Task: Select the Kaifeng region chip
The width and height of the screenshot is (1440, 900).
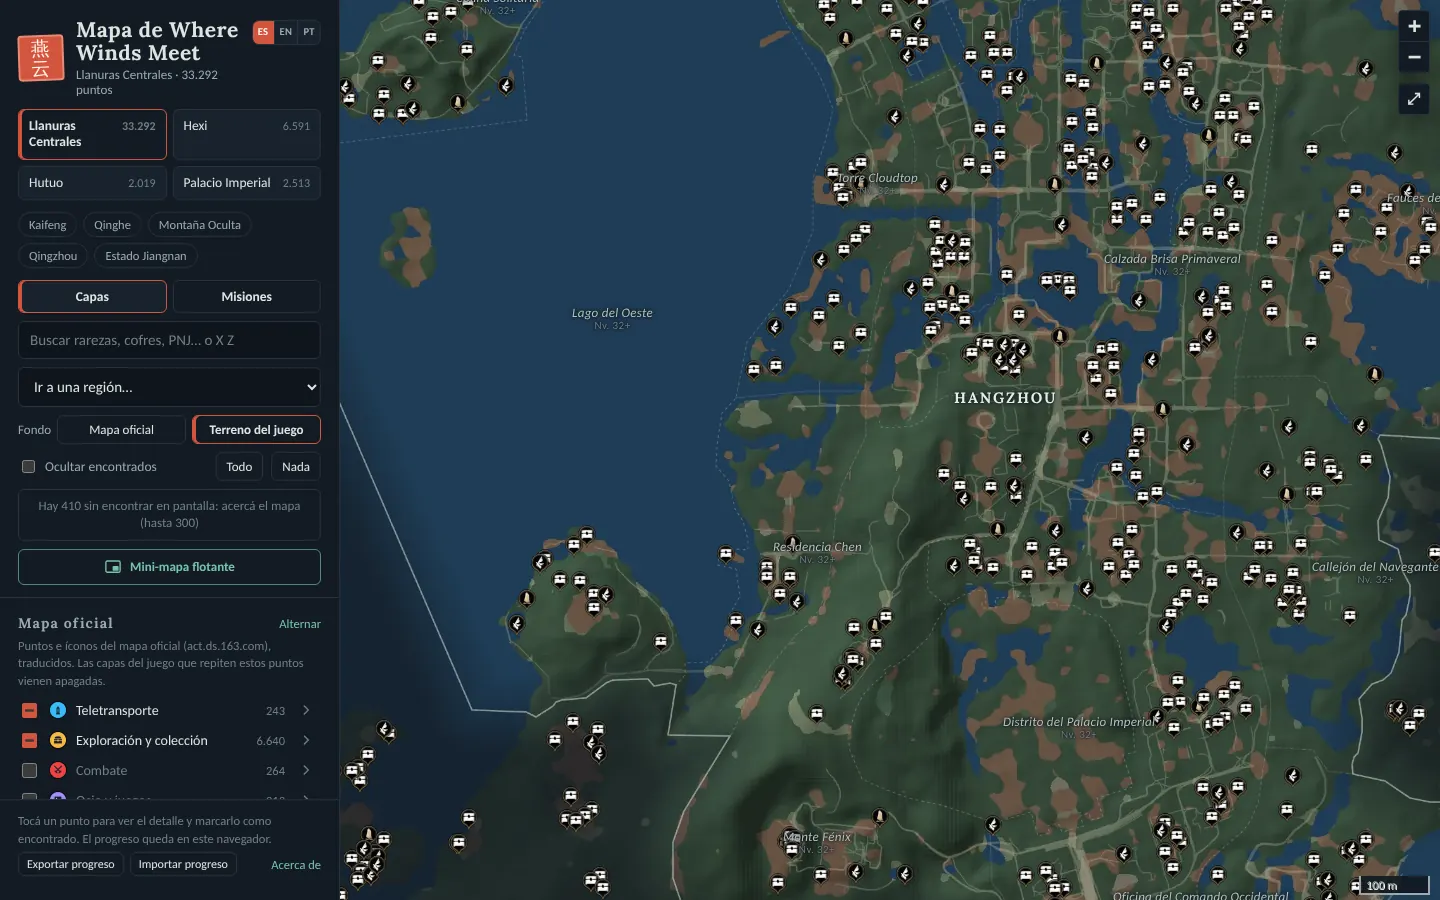Action: point(47,225)
